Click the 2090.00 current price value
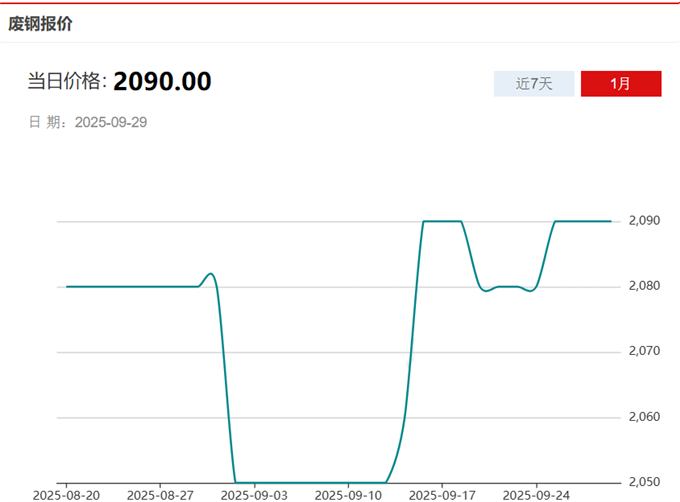680x502 pixels. point(162,81)
